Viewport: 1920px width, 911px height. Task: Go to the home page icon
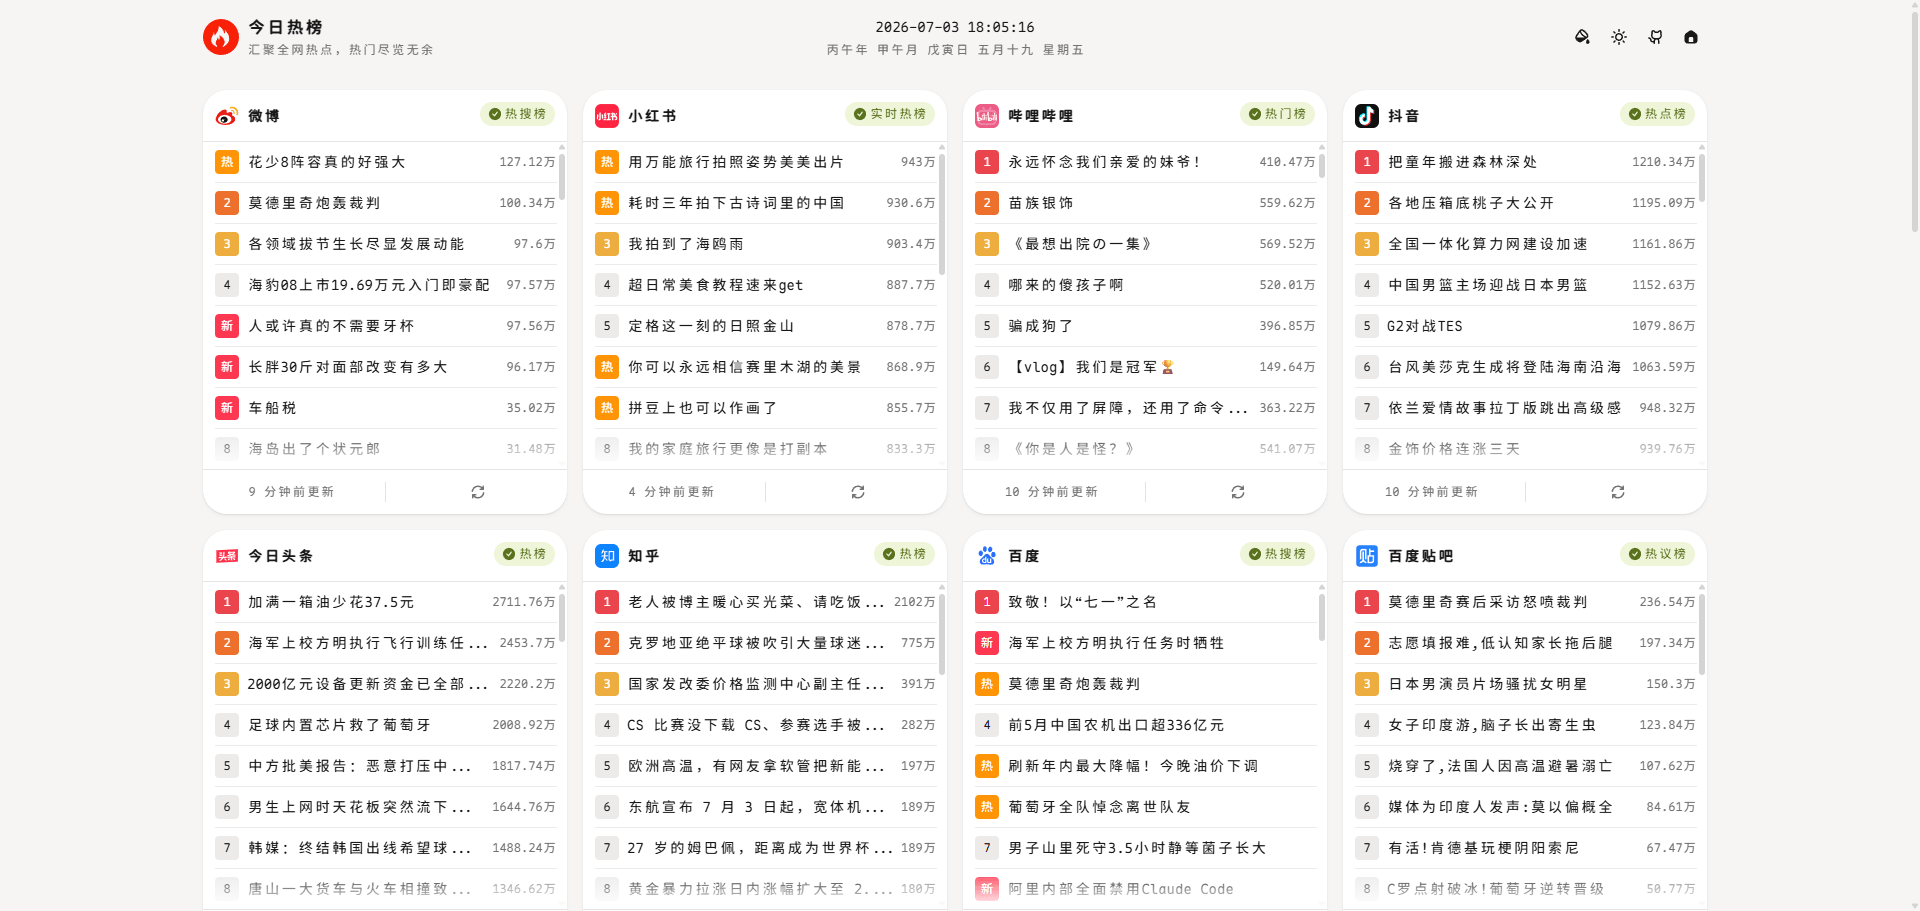1691,37
